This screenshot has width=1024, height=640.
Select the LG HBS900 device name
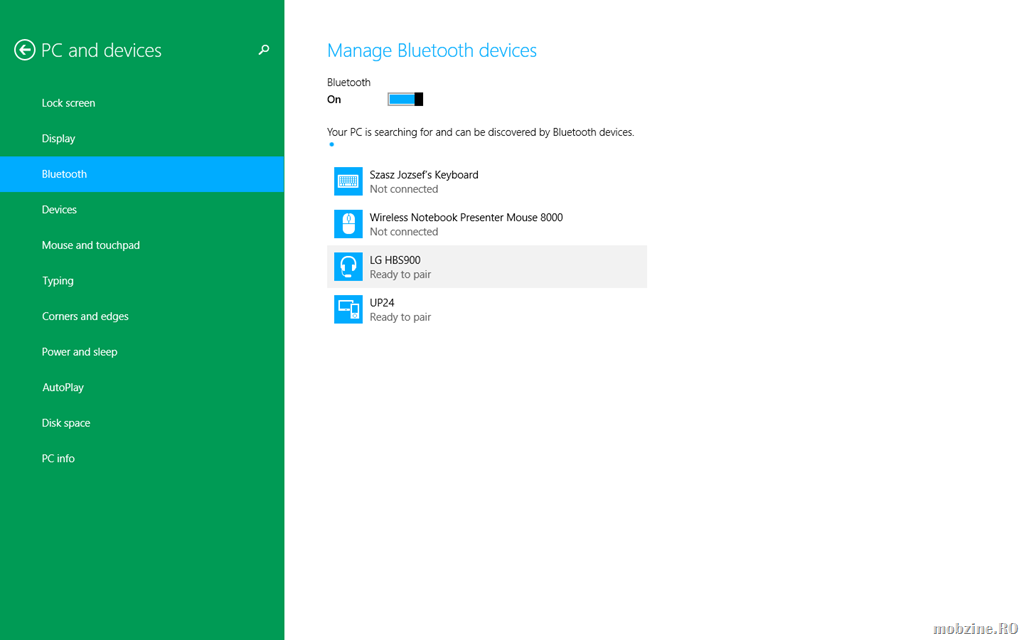[x=395, y=260]
